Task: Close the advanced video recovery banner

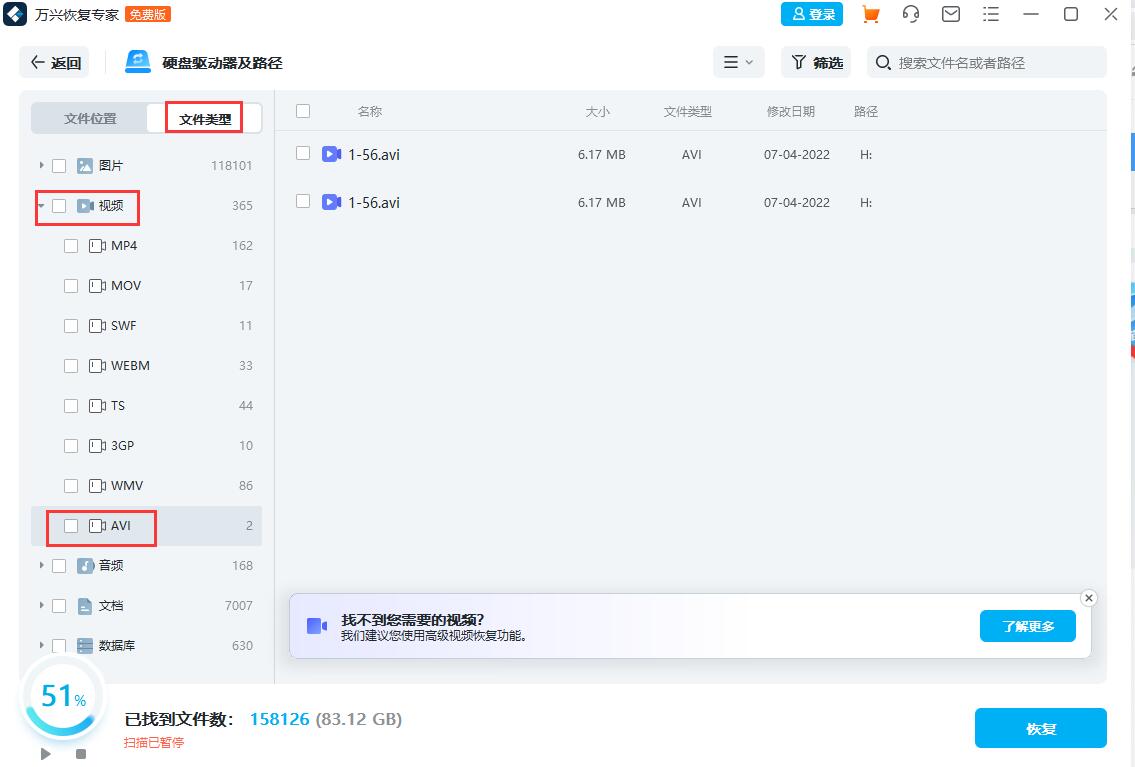Action: [x=1089, y=598]
